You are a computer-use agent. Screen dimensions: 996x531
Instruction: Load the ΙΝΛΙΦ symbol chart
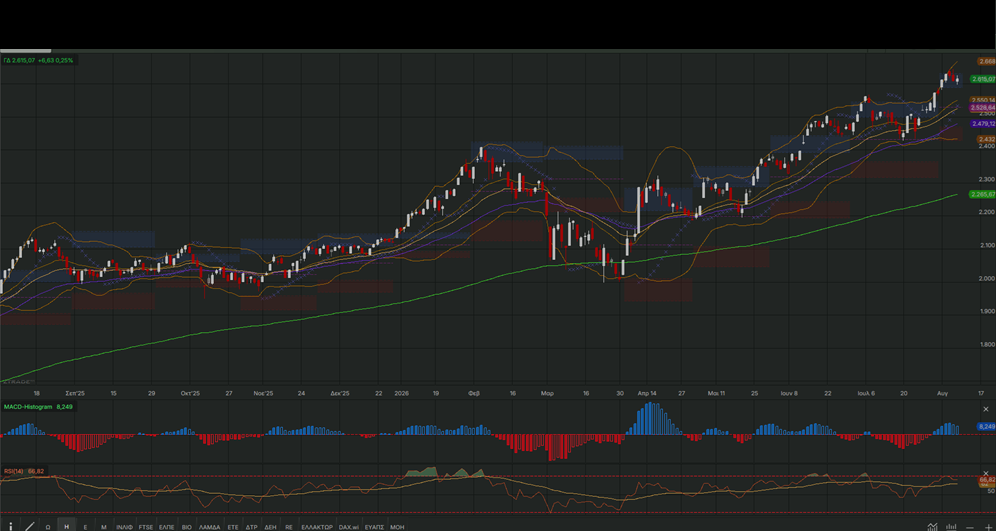pyautogui.click(x=124, y=527)
